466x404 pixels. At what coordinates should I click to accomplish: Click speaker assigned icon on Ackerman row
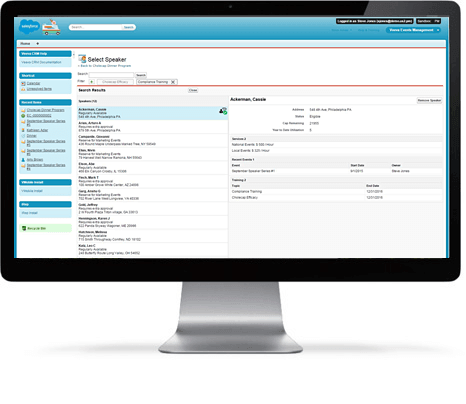[223, 111]
